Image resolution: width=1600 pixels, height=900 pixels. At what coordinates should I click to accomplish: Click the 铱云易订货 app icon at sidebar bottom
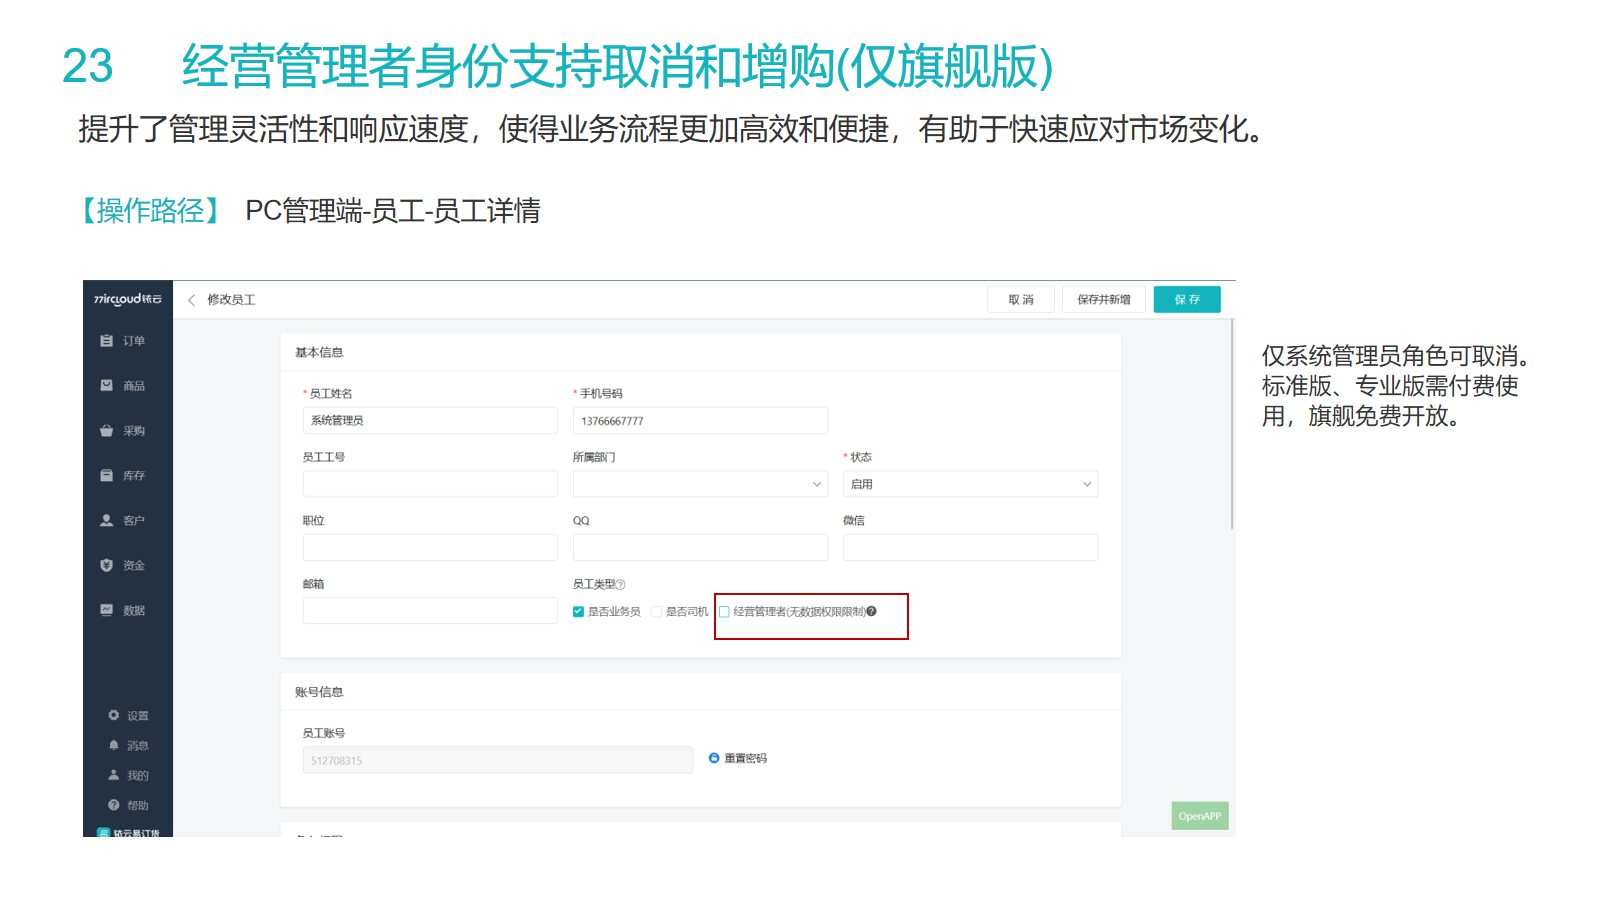pyautogui.click(x=103, y=832)
